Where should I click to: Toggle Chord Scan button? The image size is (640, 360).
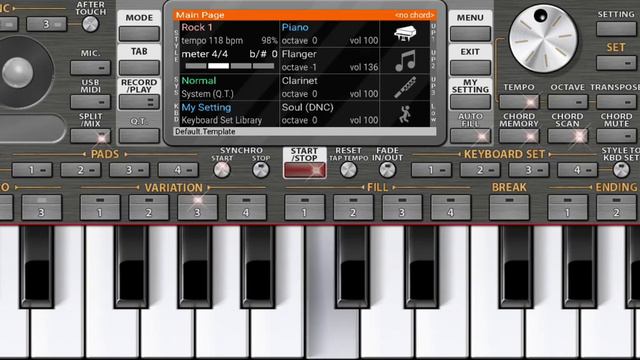click(x=567, y=136)
